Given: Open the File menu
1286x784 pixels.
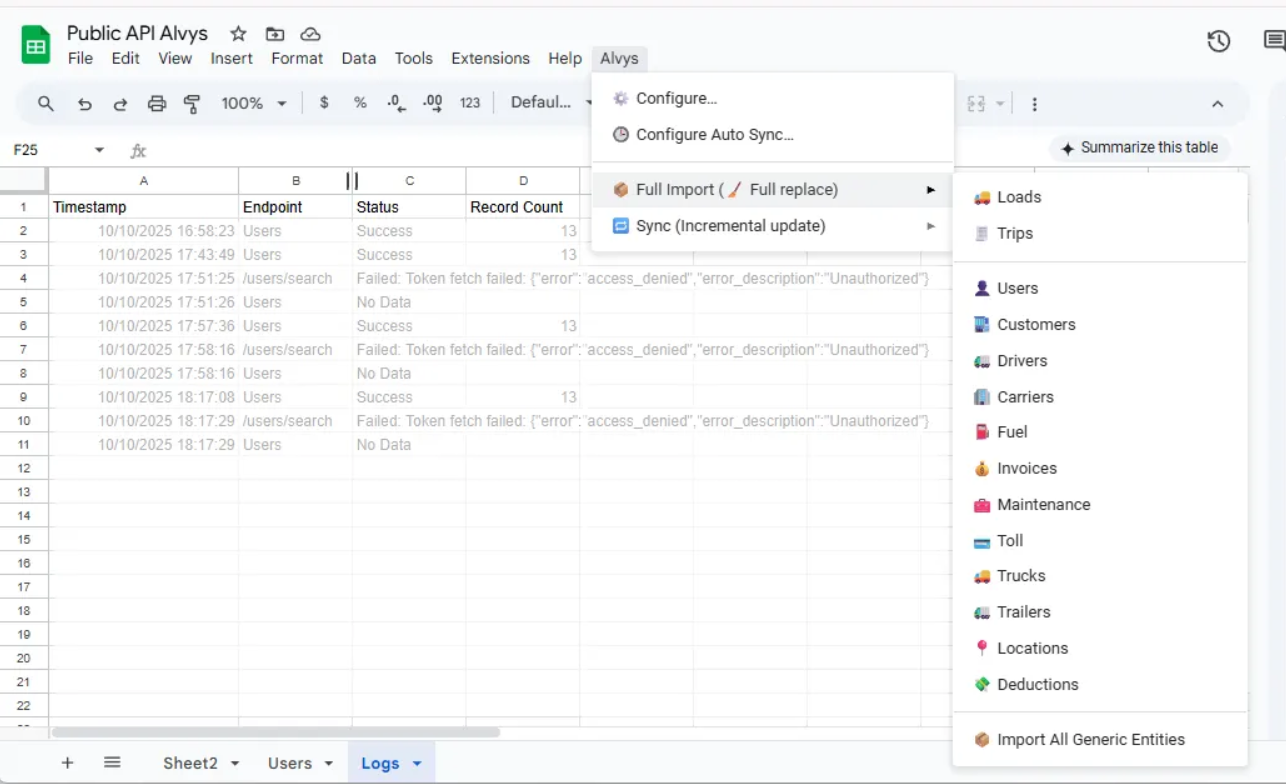Looking at the screenshot, I should 80,58.
